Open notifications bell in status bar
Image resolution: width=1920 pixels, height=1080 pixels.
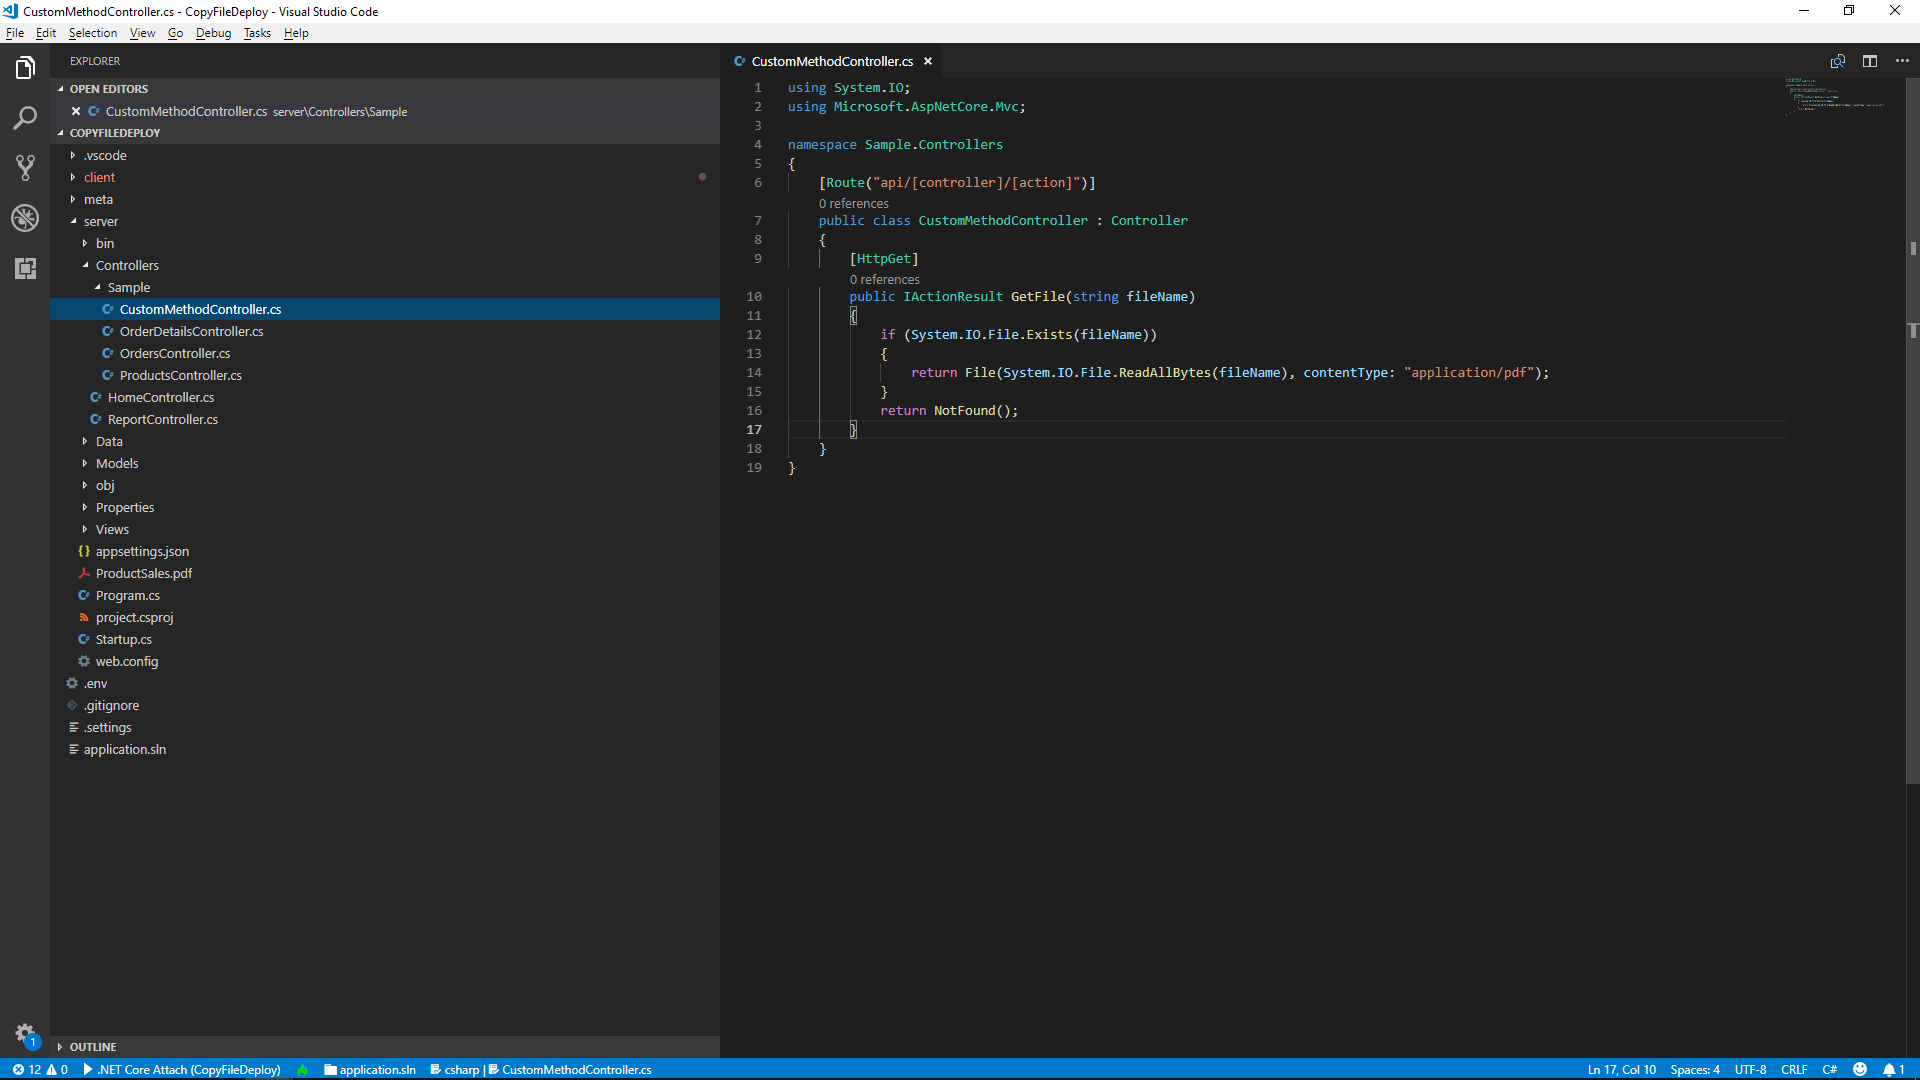tap(1894, 1069)
